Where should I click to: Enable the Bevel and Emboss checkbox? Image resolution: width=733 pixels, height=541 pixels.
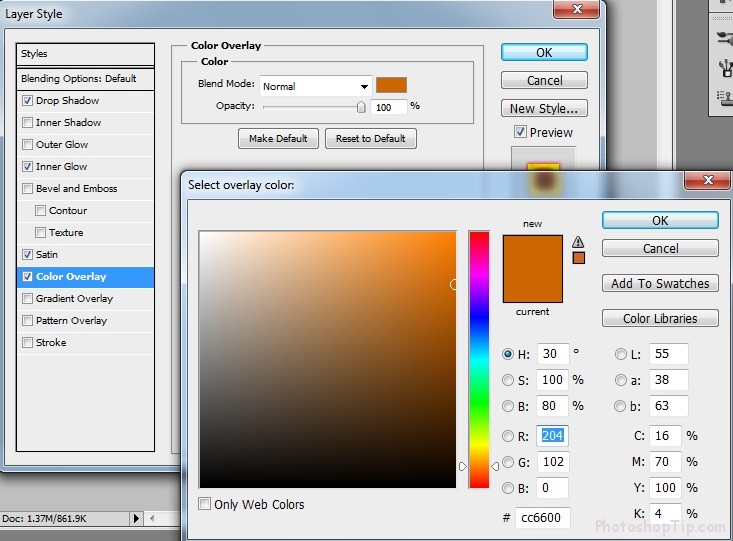[28, 188]
